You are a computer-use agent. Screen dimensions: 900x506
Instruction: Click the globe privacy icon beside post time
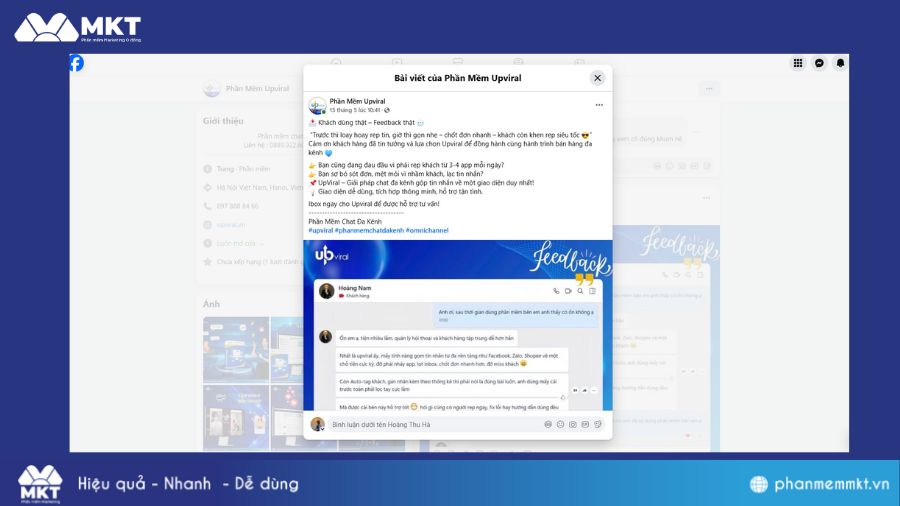(387, 110)
